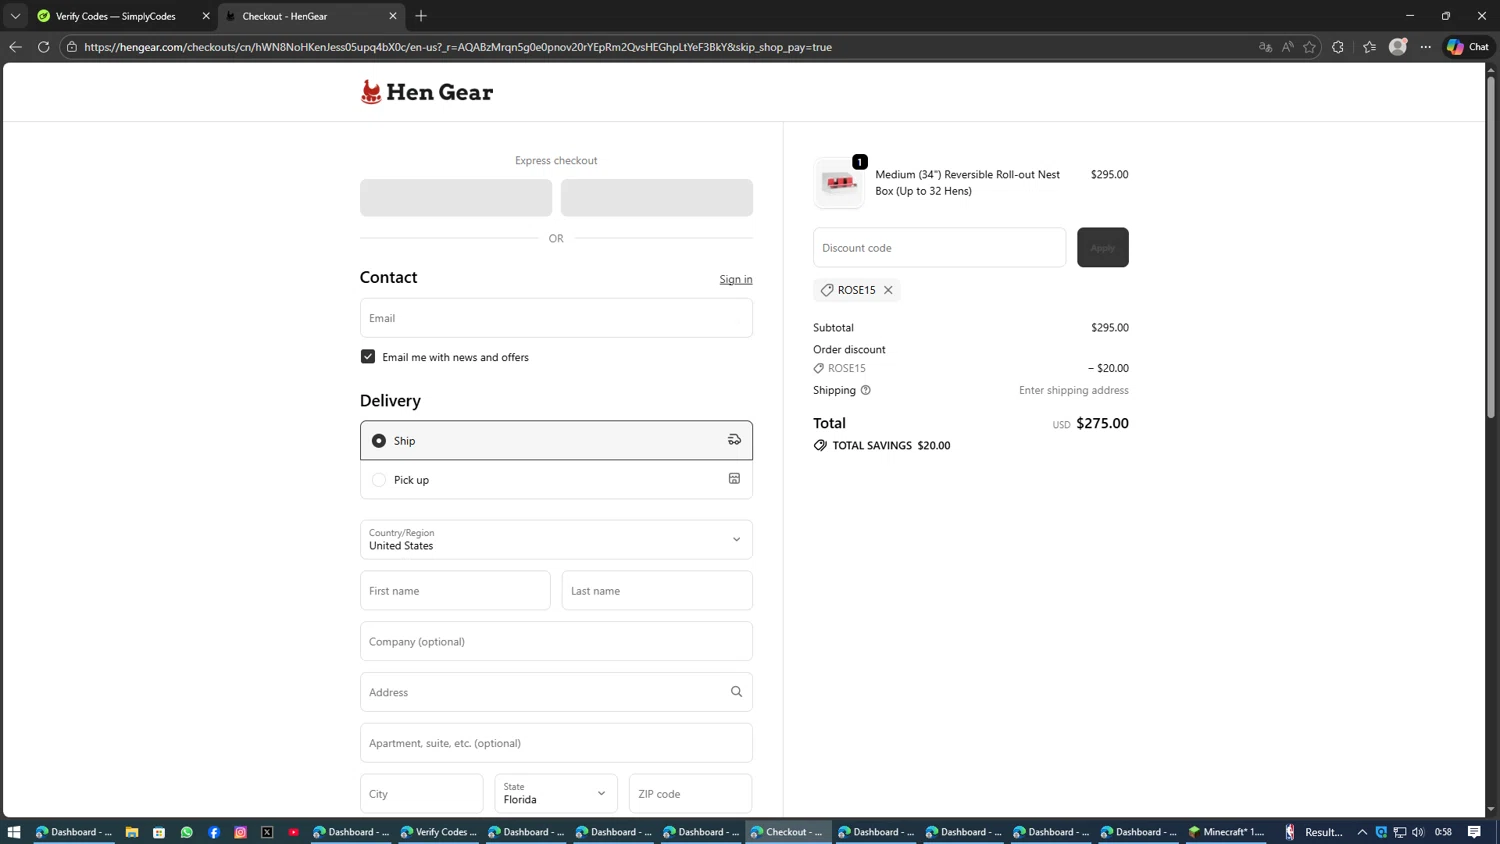1500x844 pixels.
Task: Click the page vertical scrollbar
Action: tap(1491, 245)
